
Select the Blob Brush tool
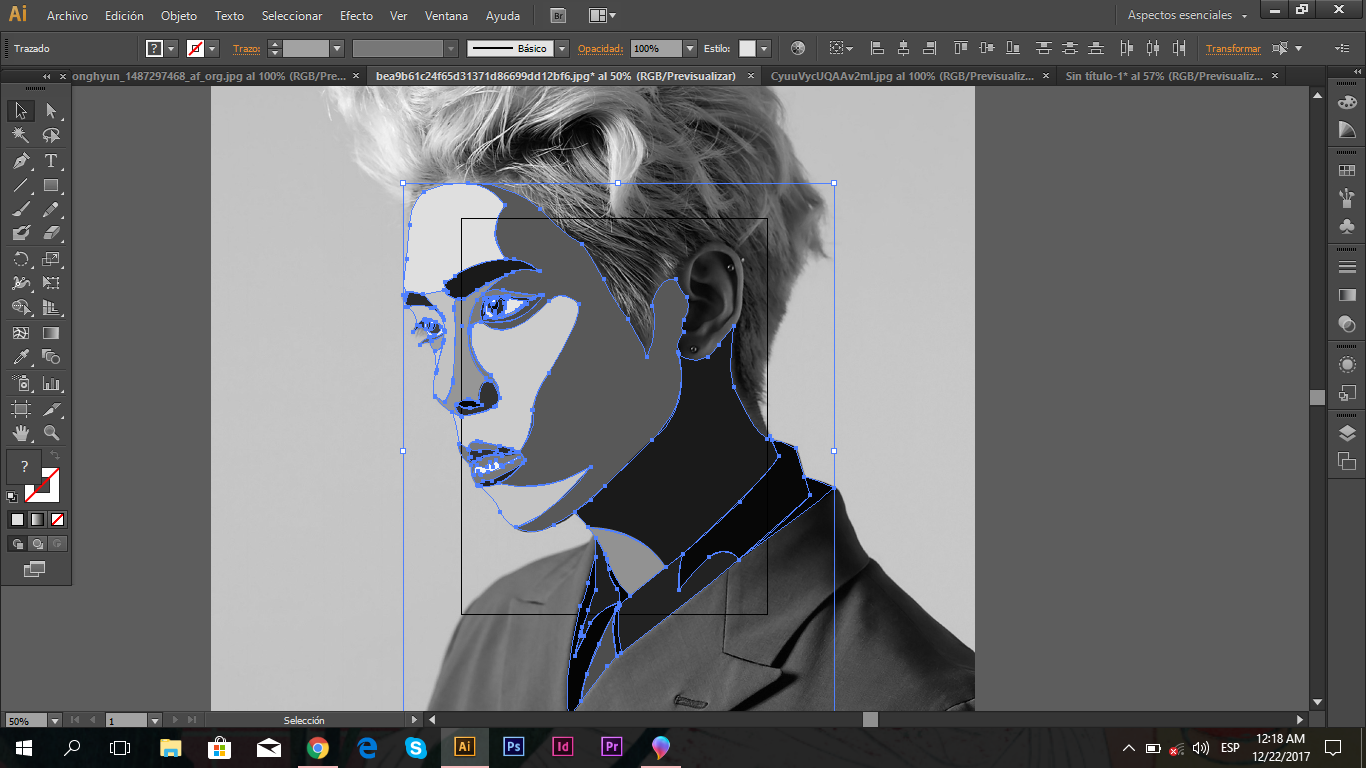(21, 233)
